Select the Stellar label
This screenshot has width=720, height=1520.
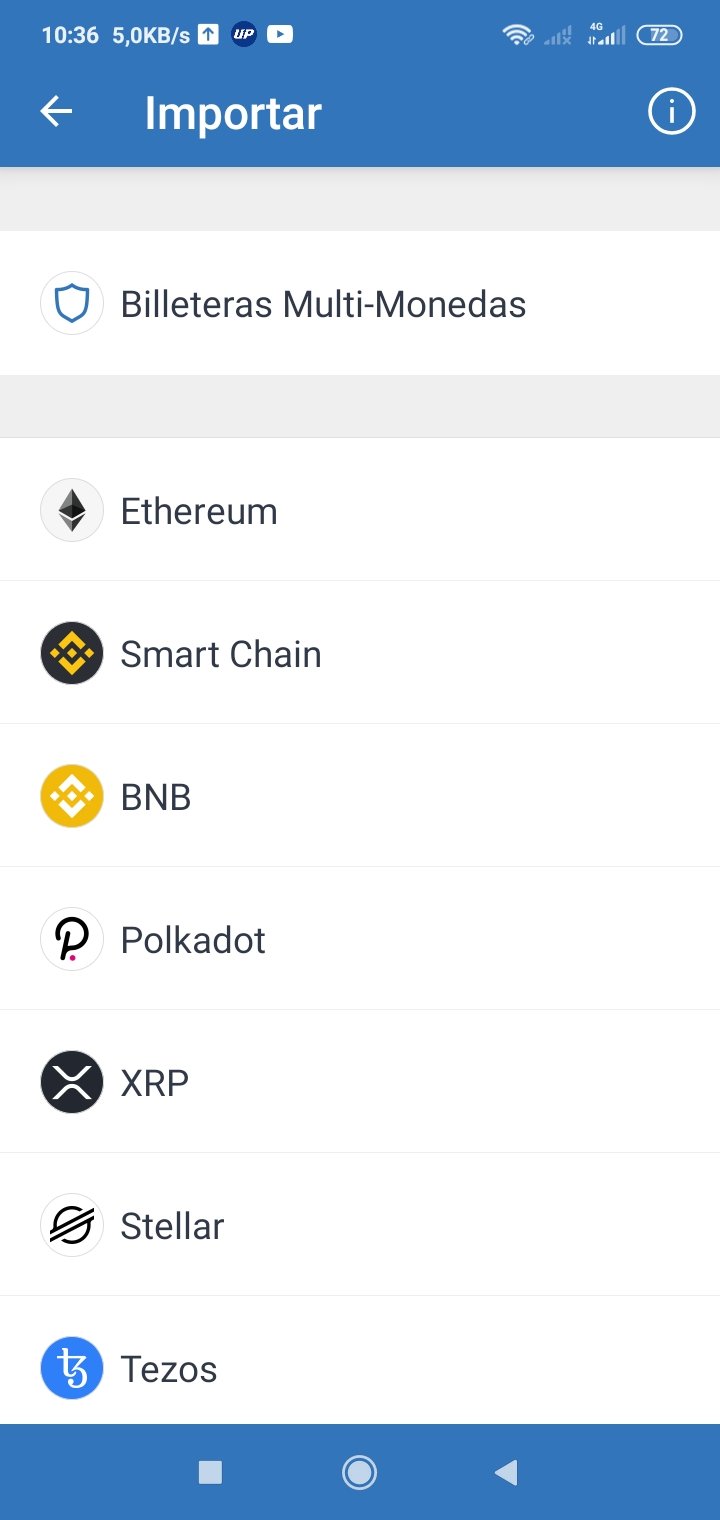(x=172, y=1226)
